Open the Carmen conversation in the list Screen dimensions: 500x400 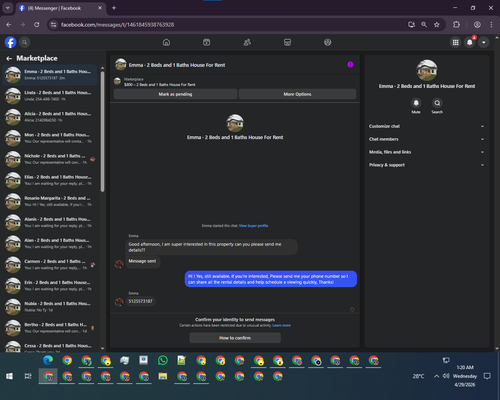coord(50,264)
